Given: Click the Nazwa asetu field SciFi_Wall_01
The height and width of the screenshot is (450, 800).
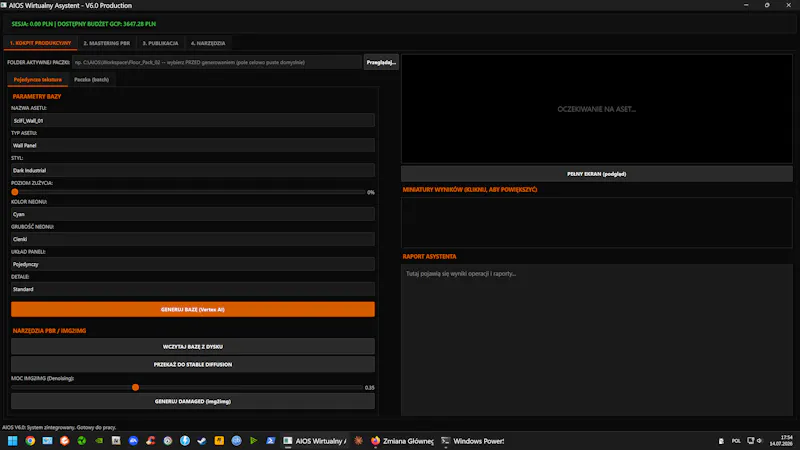Looking at the screenshot, I should 193,121.
